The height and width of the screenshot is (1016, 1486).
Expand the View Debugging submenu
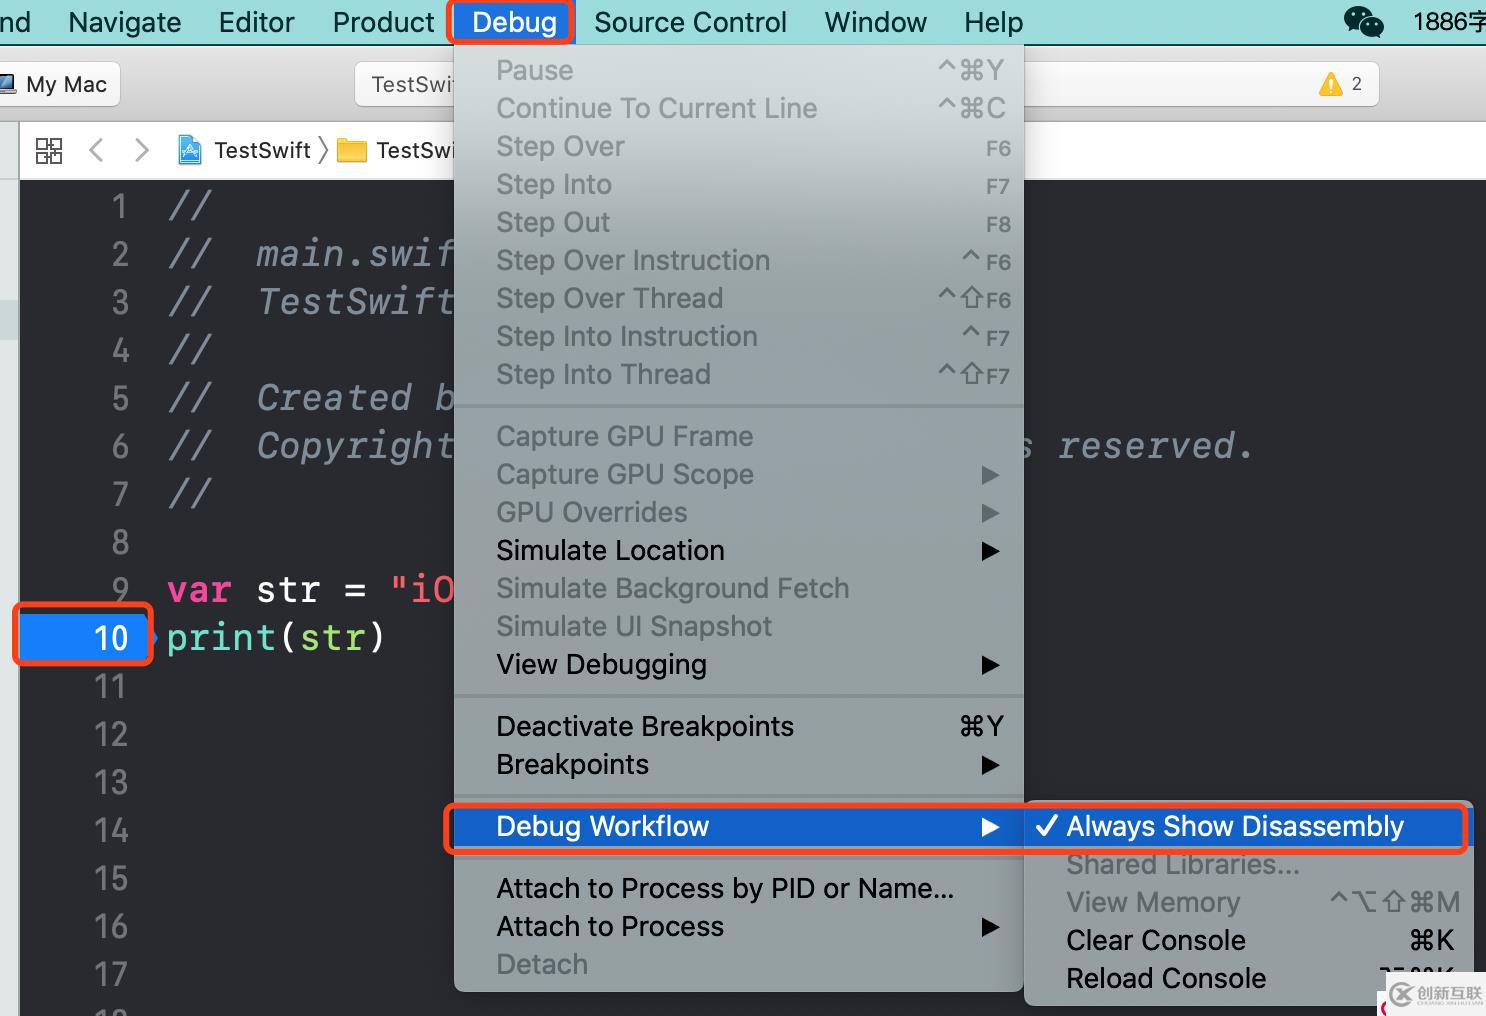pos(738,664)
